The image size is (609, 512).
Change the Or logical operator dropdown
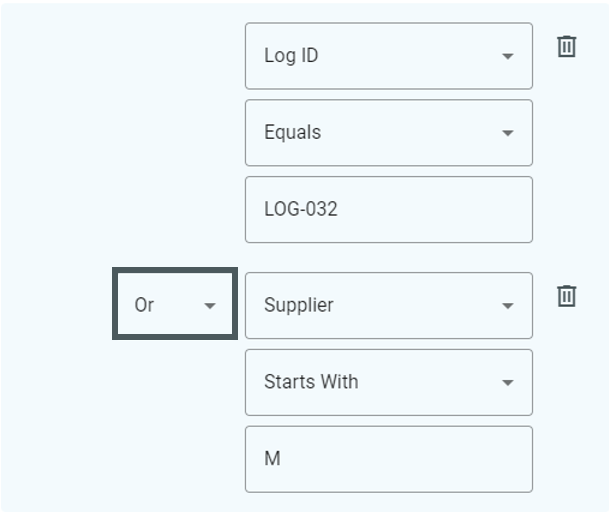pyautogui.click(x=175, y=303)
